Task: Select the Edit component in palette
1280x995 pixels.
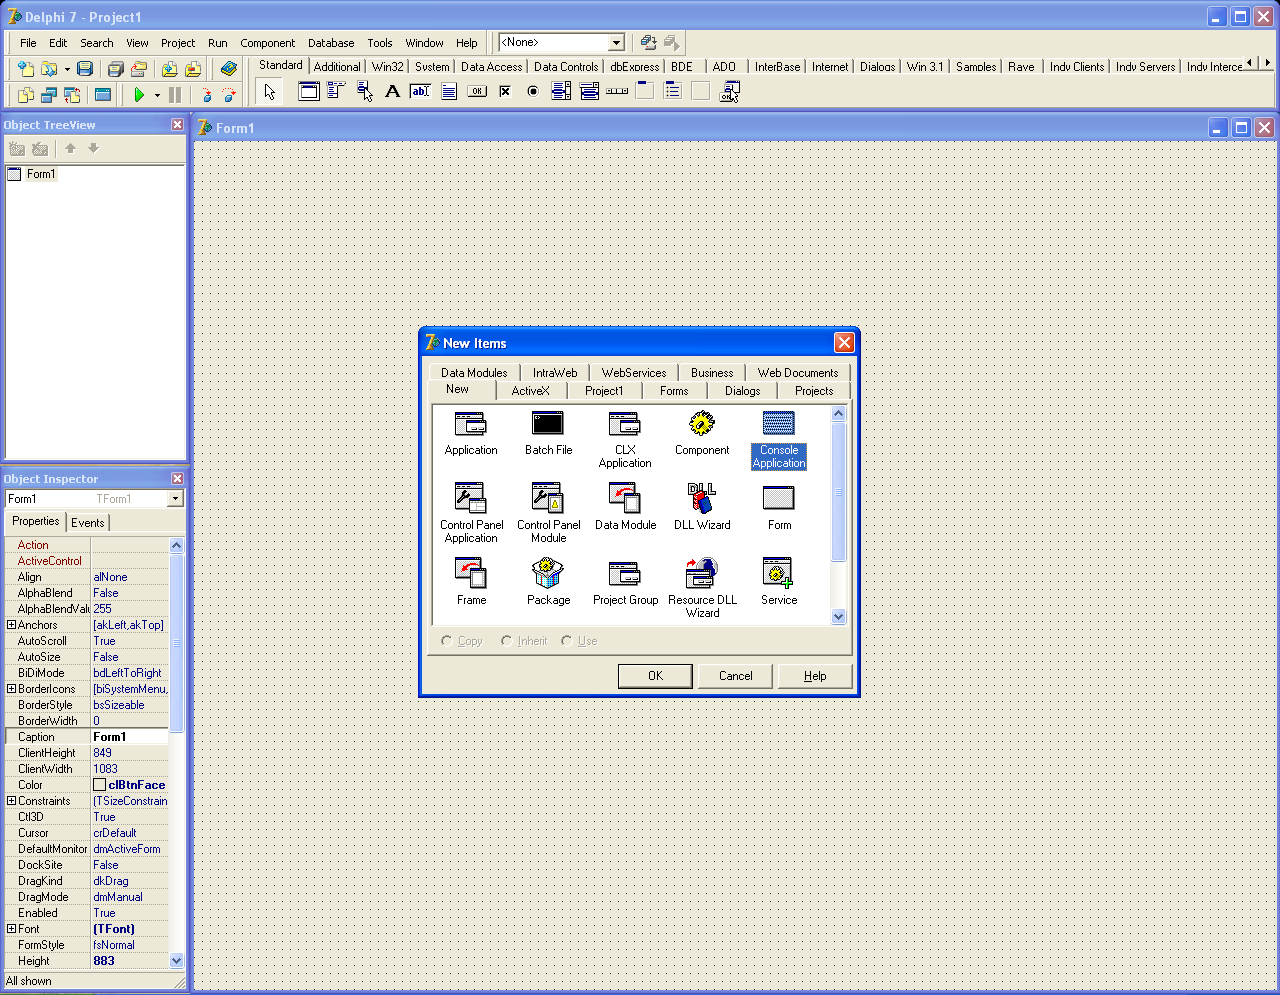Action: pos(421,91)
